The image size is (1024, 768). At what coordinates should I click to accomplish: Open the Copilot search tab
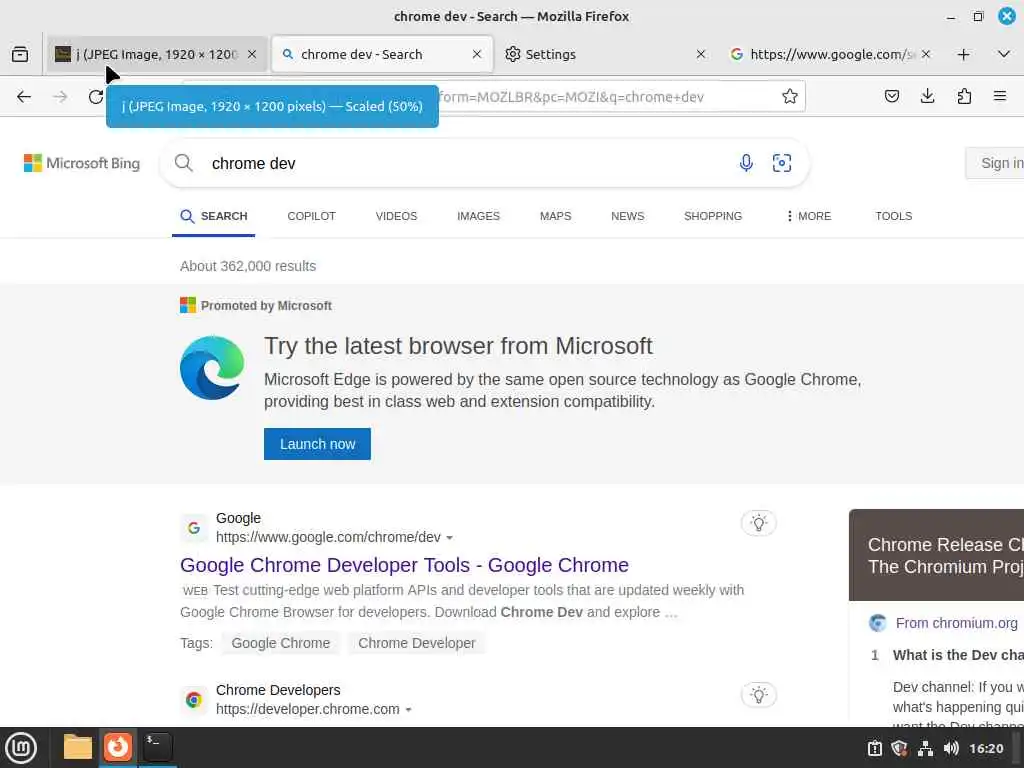(x=312, y=216)
